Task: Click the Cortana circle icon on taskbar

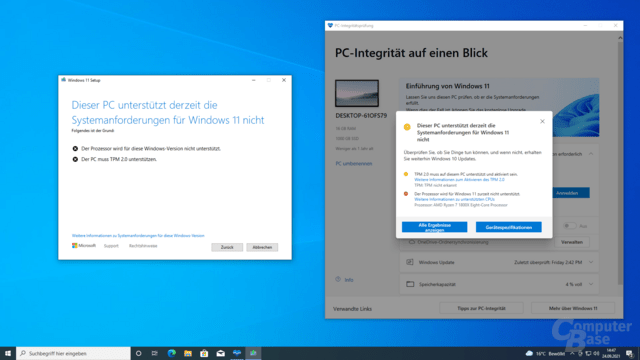Action: point(138,353)
